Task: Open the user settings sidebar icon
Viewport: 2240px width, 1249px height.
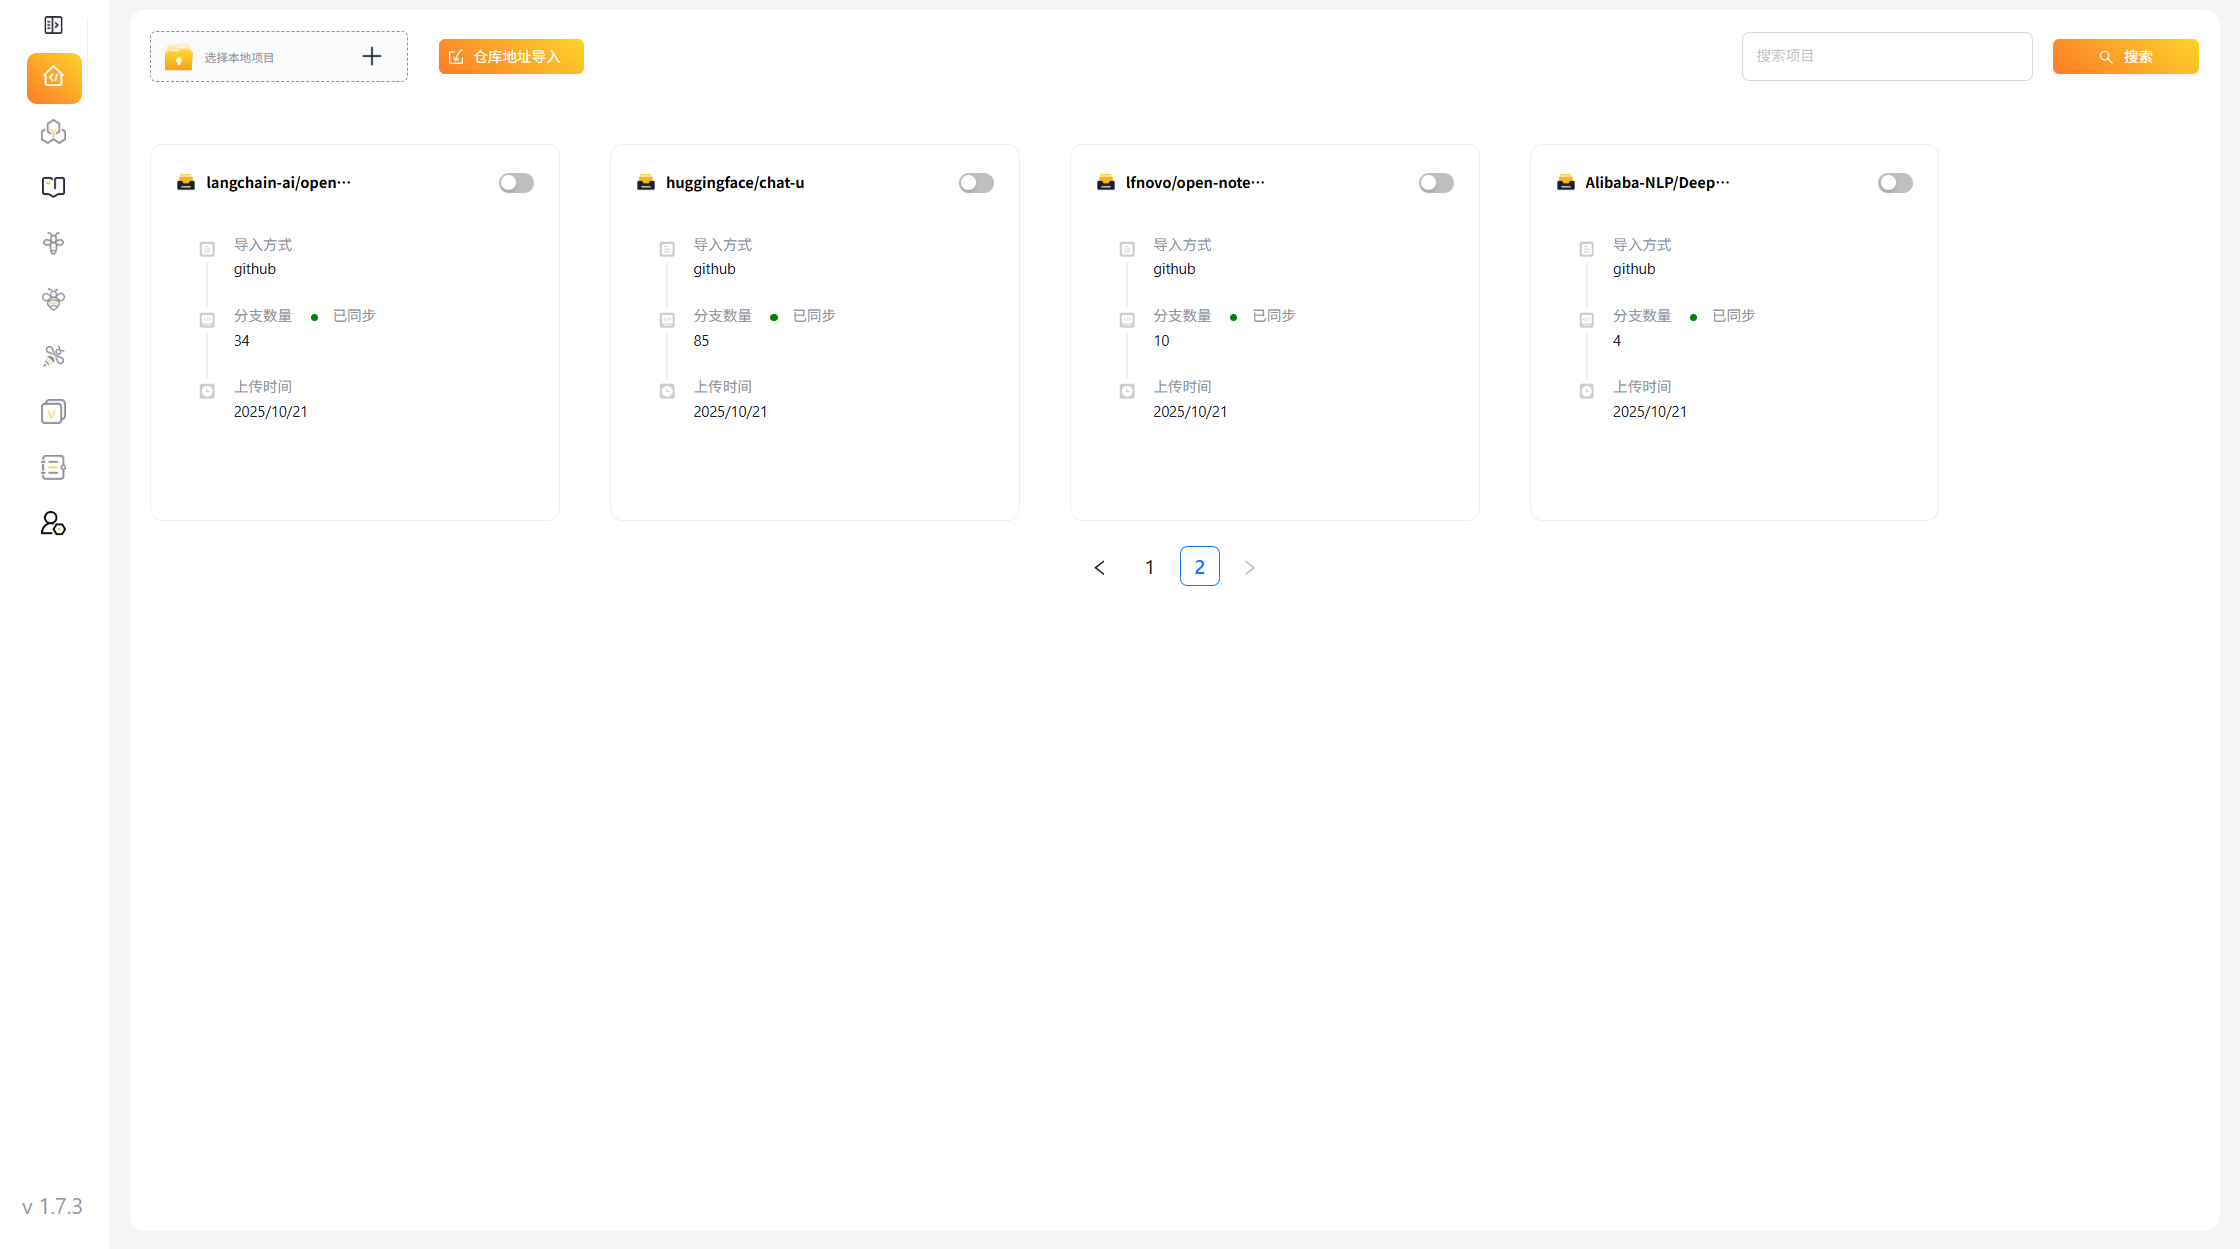Action: [54, 524]
